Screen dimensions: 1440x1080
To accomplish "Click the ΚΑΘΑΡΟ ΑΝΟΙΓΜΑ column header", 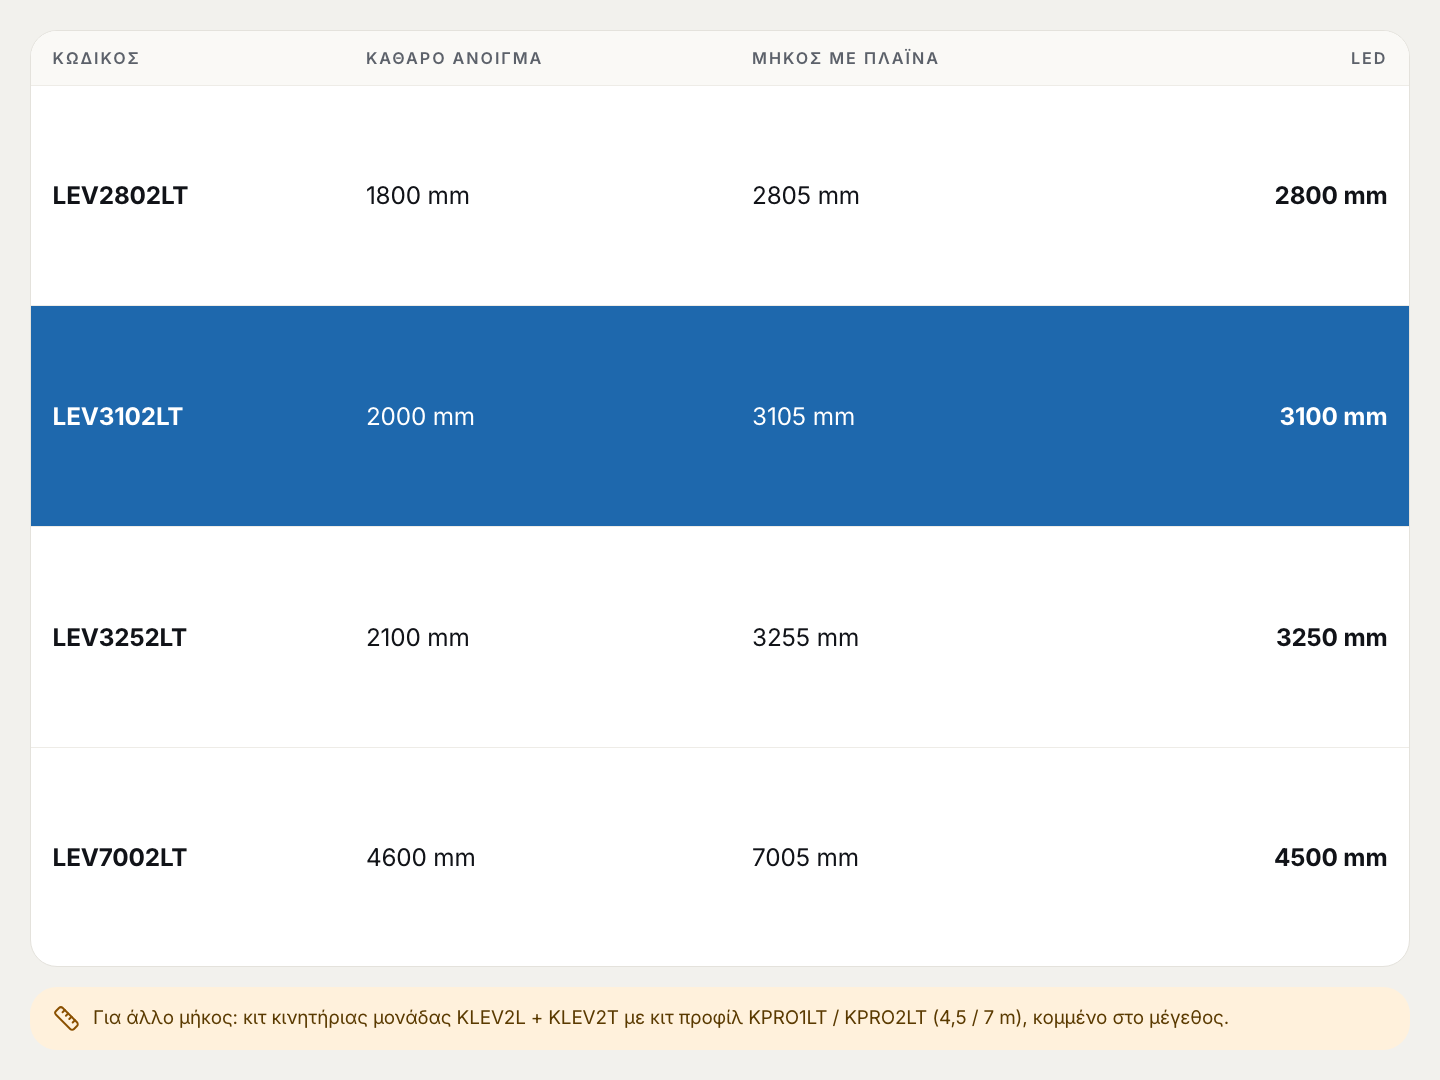I will (x=454, y=58).
